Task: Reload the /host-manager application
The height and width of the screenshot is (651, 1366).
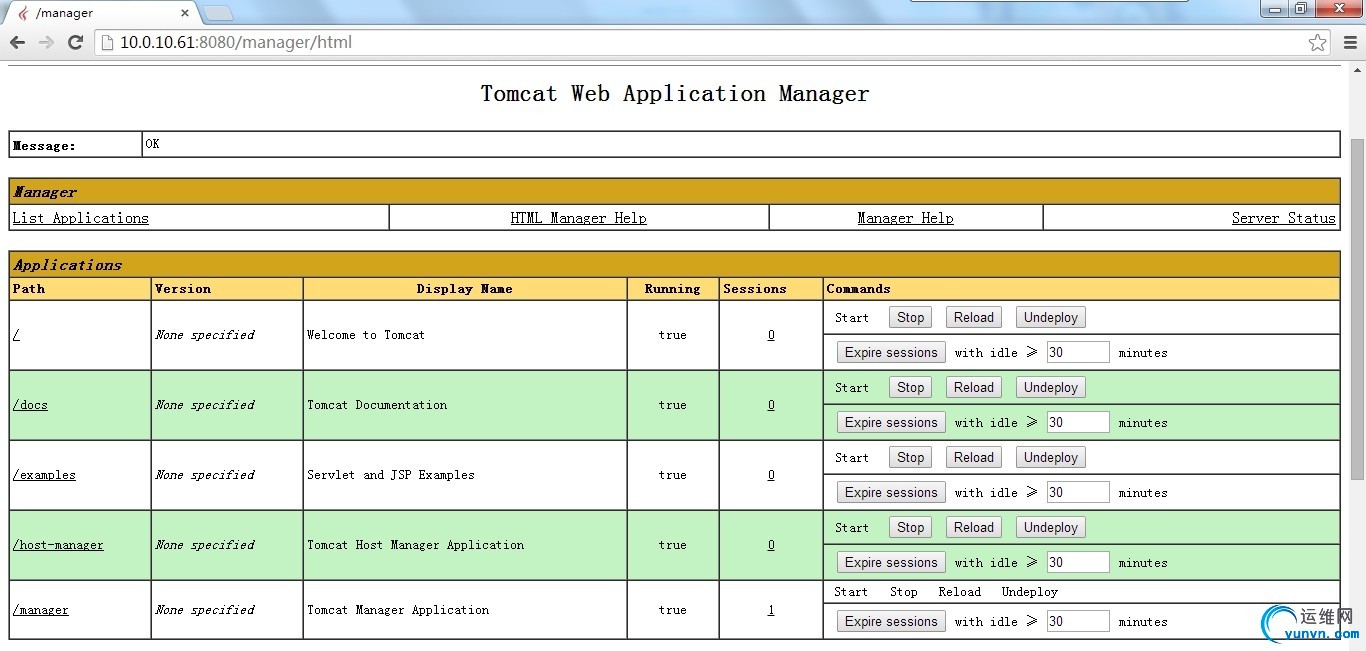Action: pos(974,527)
